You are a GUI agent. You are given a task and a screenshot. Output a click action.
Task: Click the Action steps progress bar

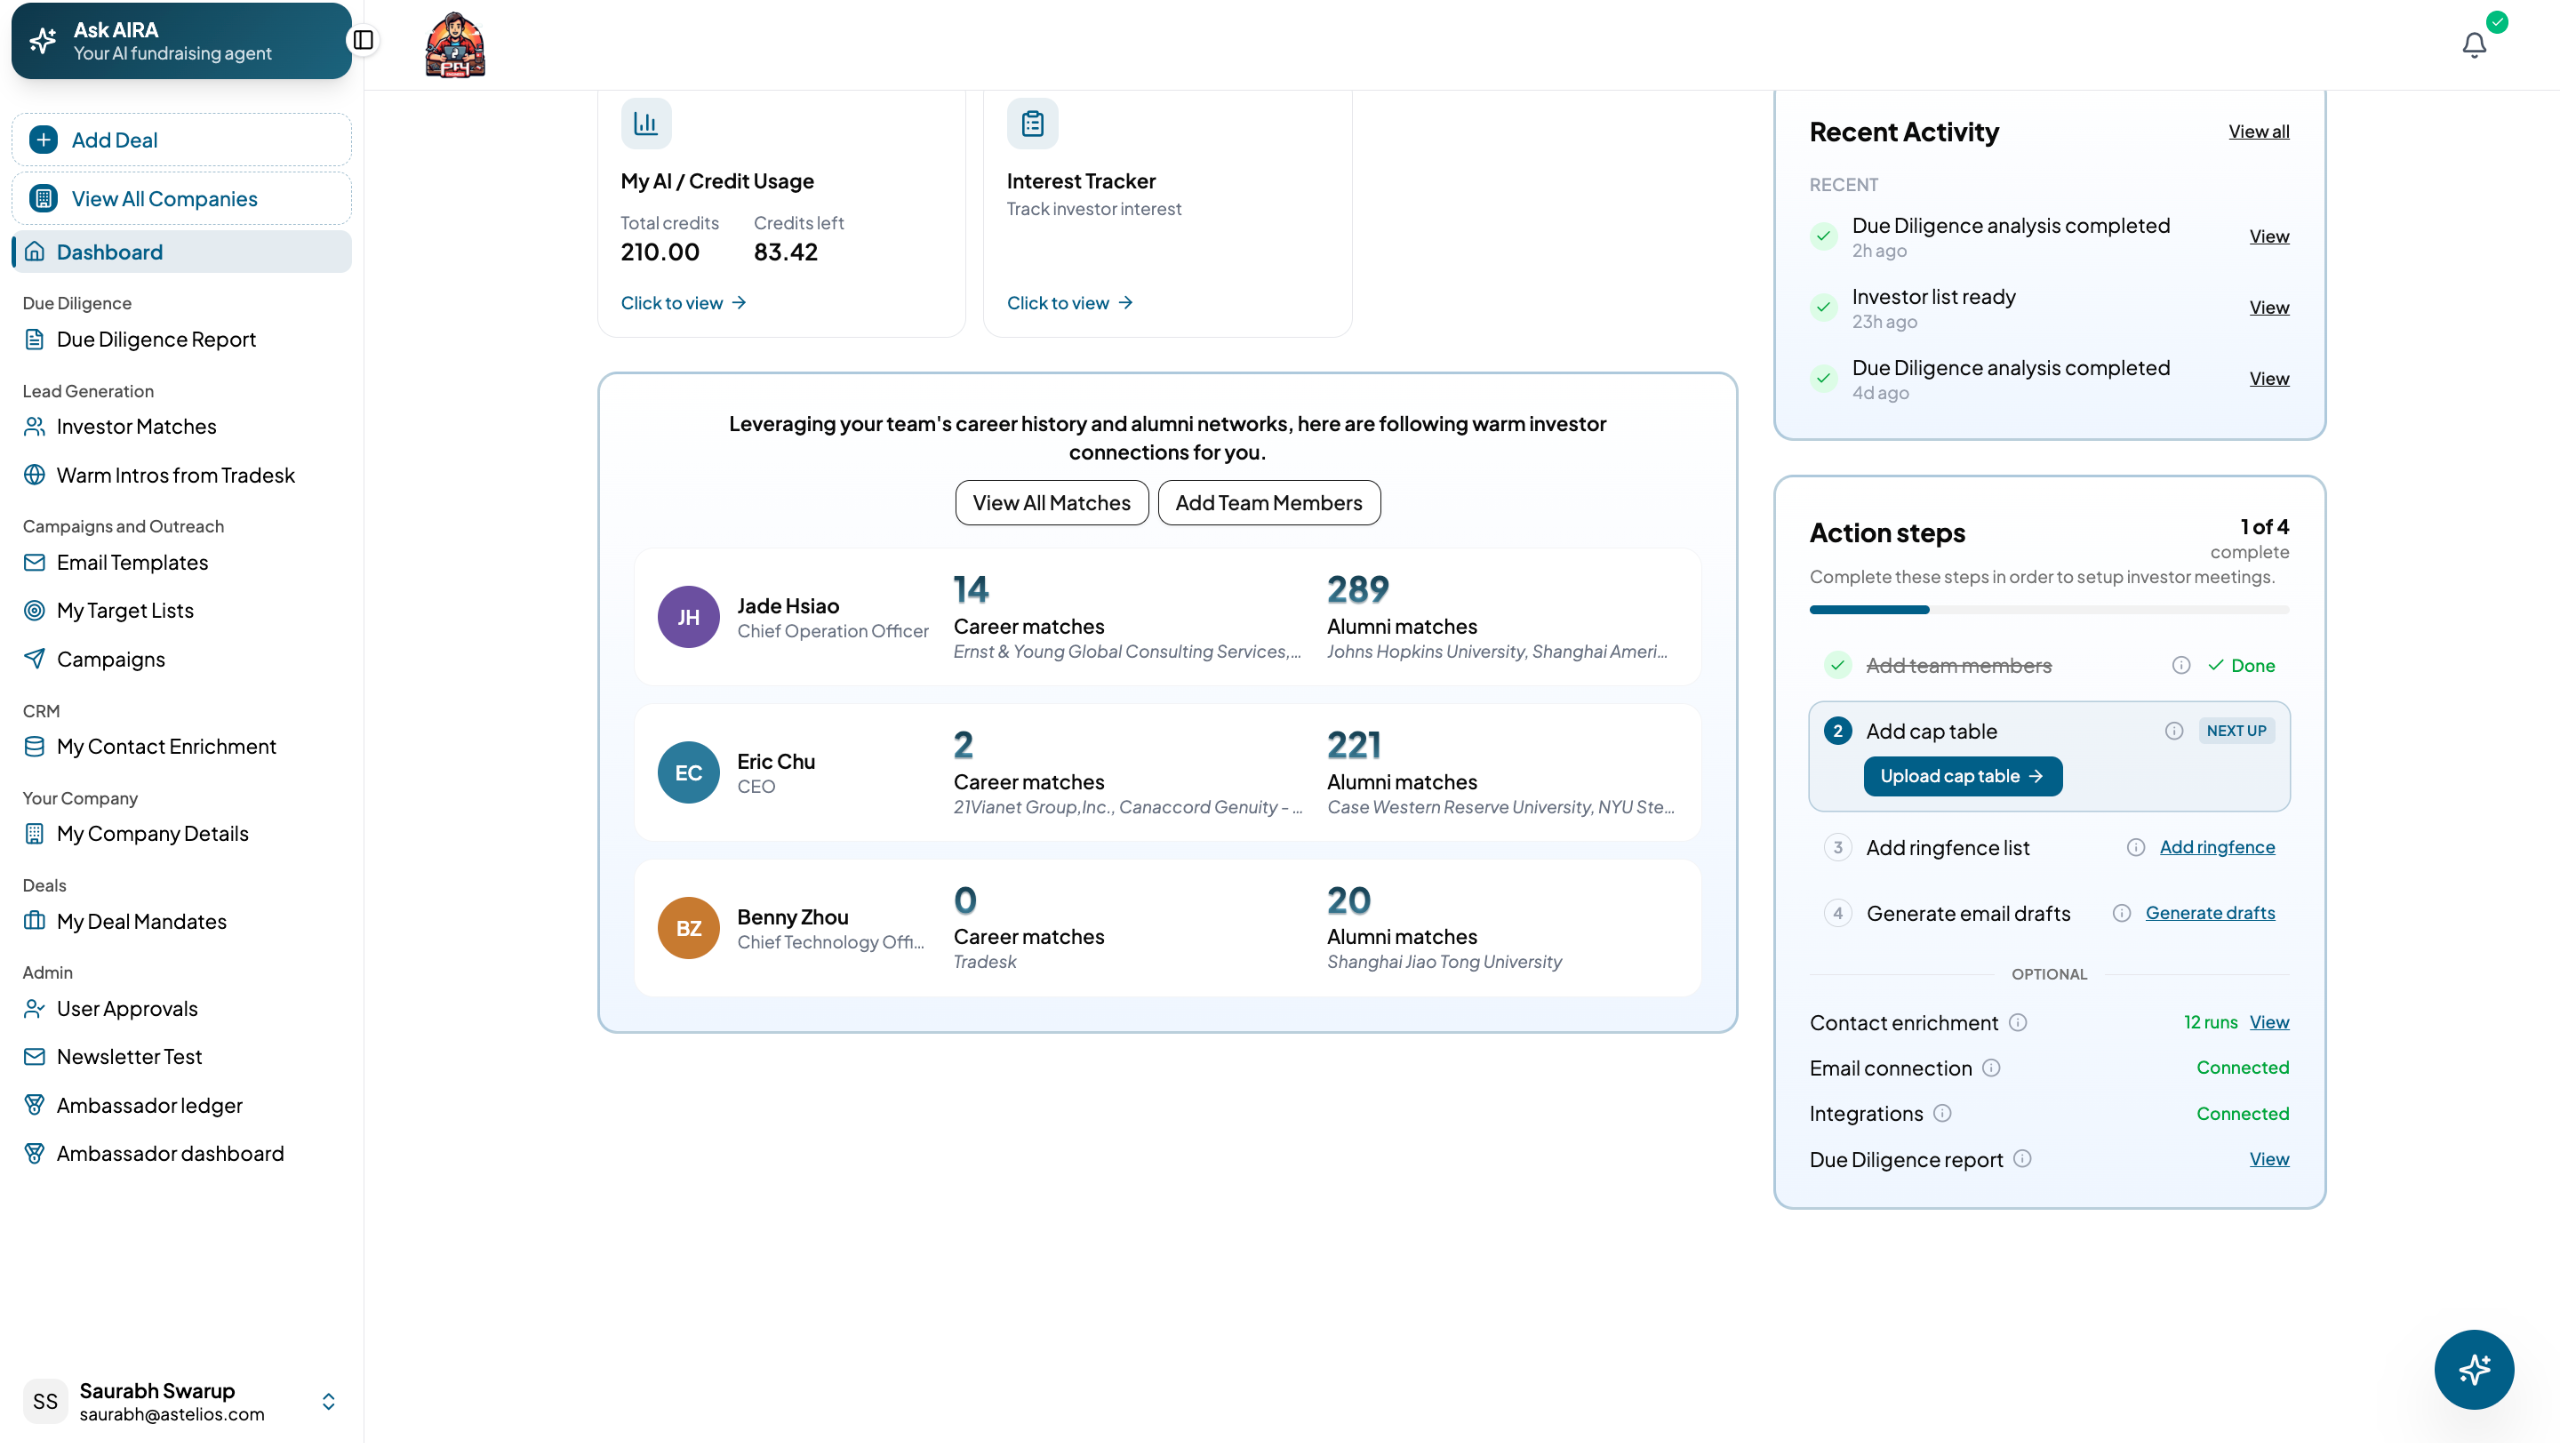coord(2049,609)
